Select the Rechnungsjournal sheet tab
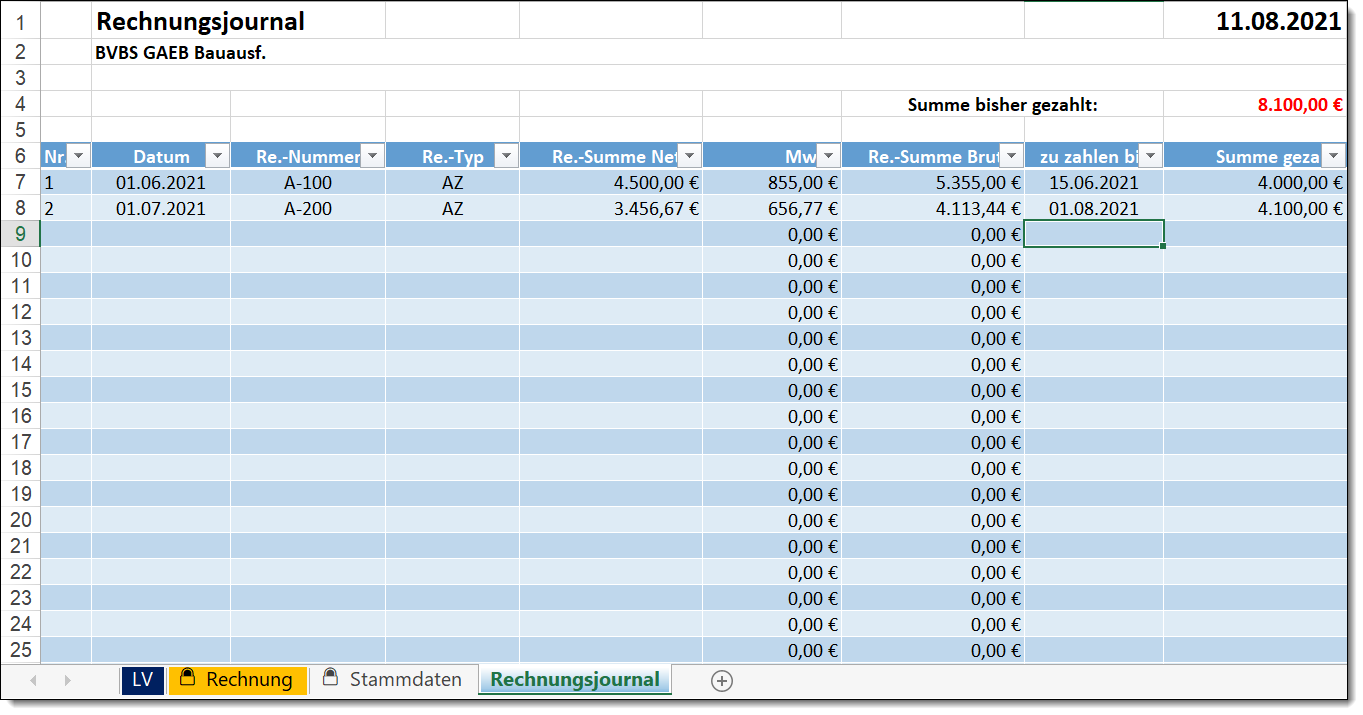 tap(575, 680)
